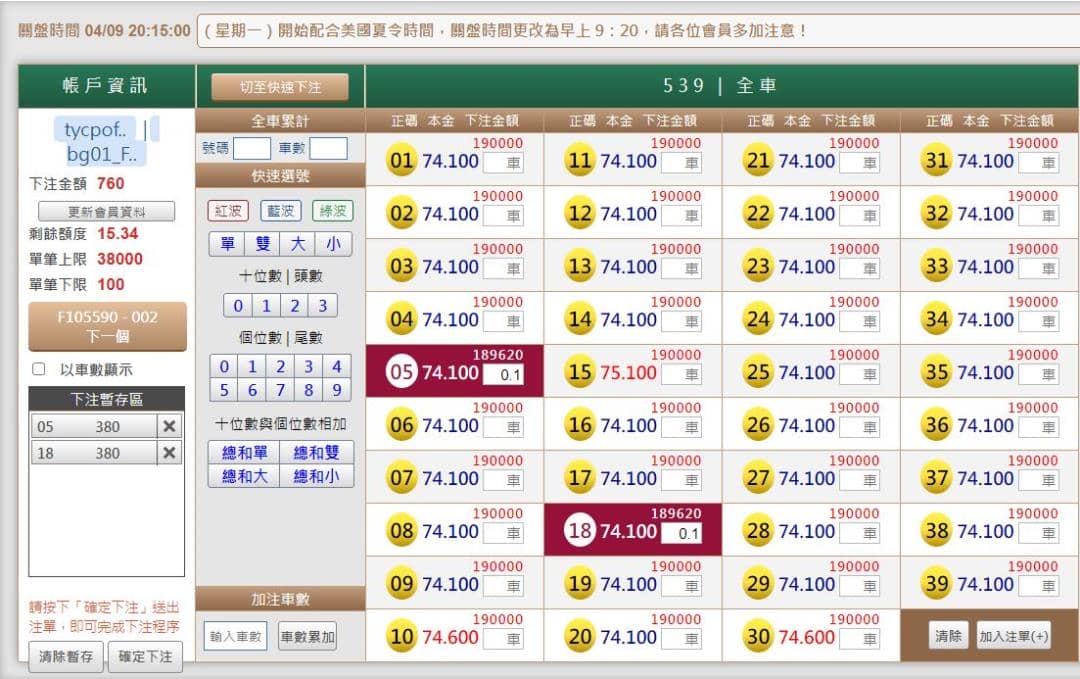Choose ball number 34

[x=937, y=320]
